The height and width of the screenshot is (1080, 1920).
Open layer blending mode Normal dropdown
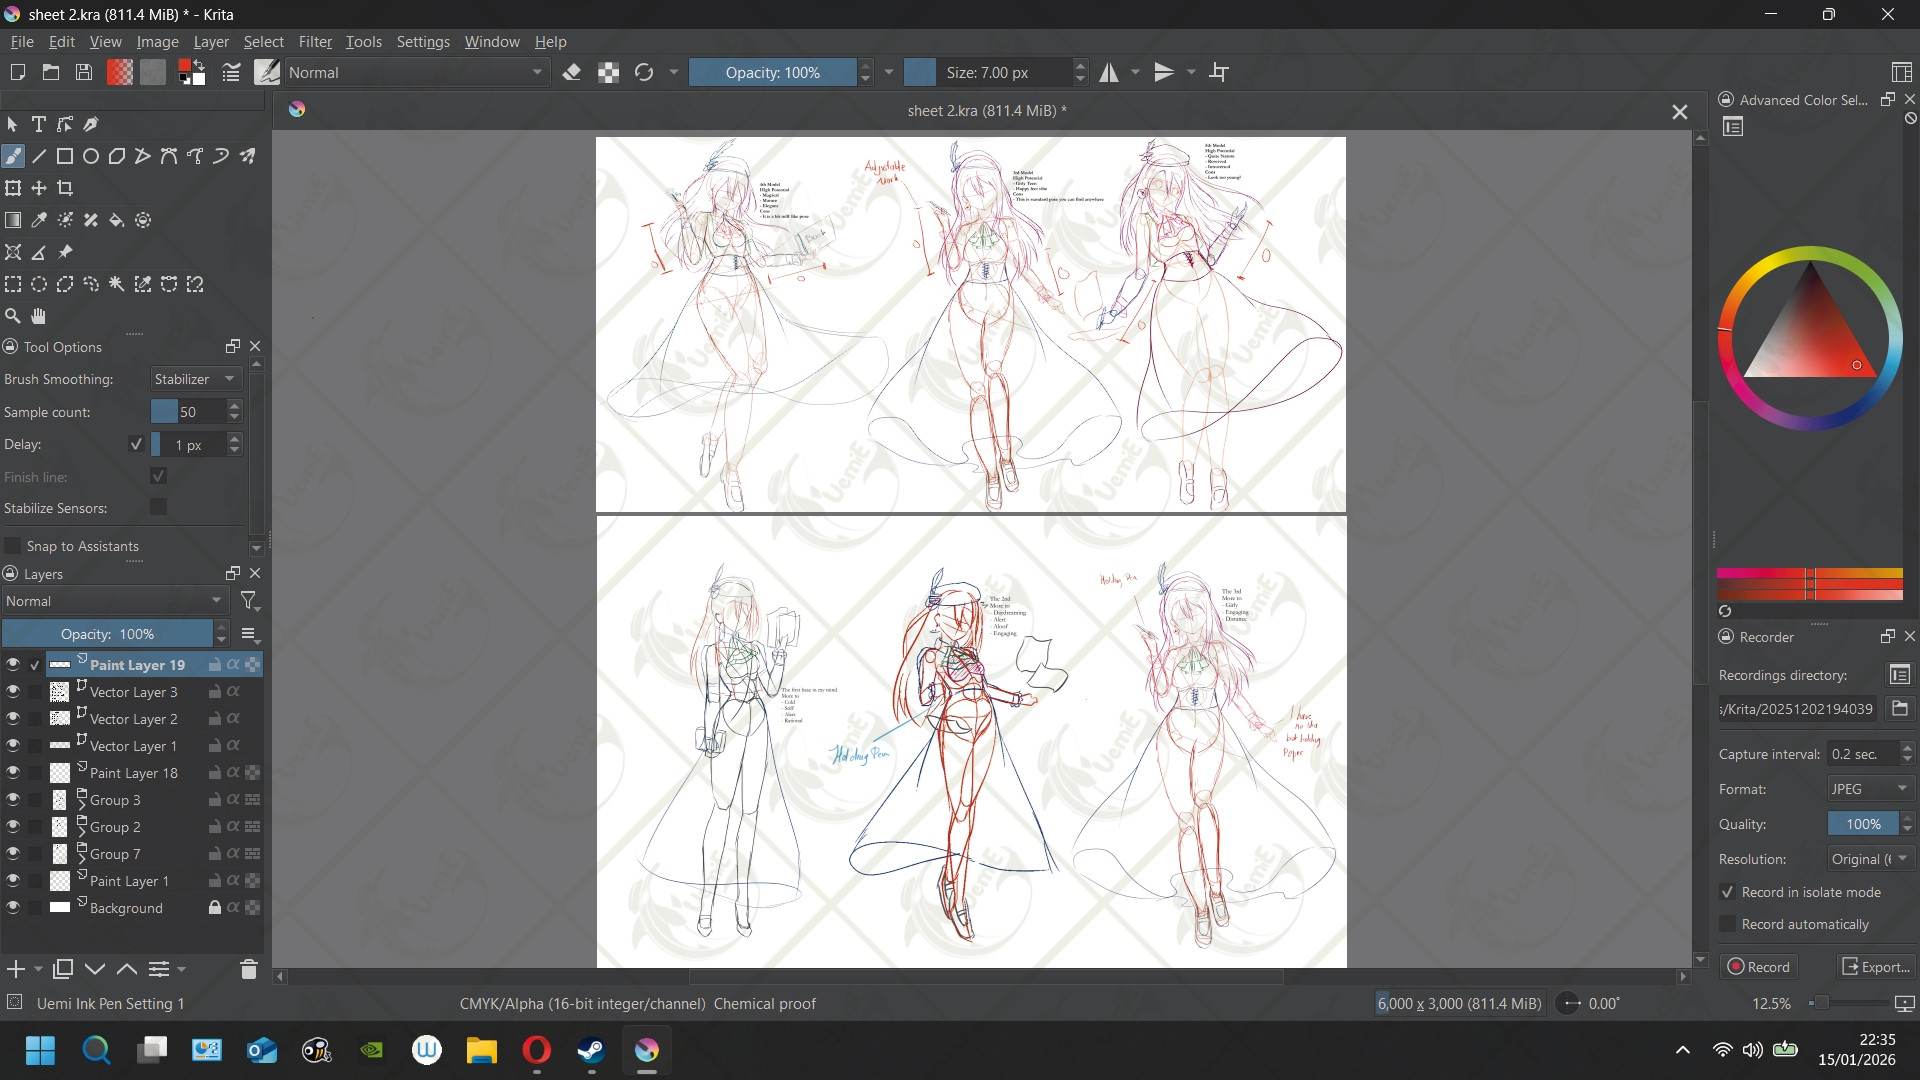[x=114, y=601]
